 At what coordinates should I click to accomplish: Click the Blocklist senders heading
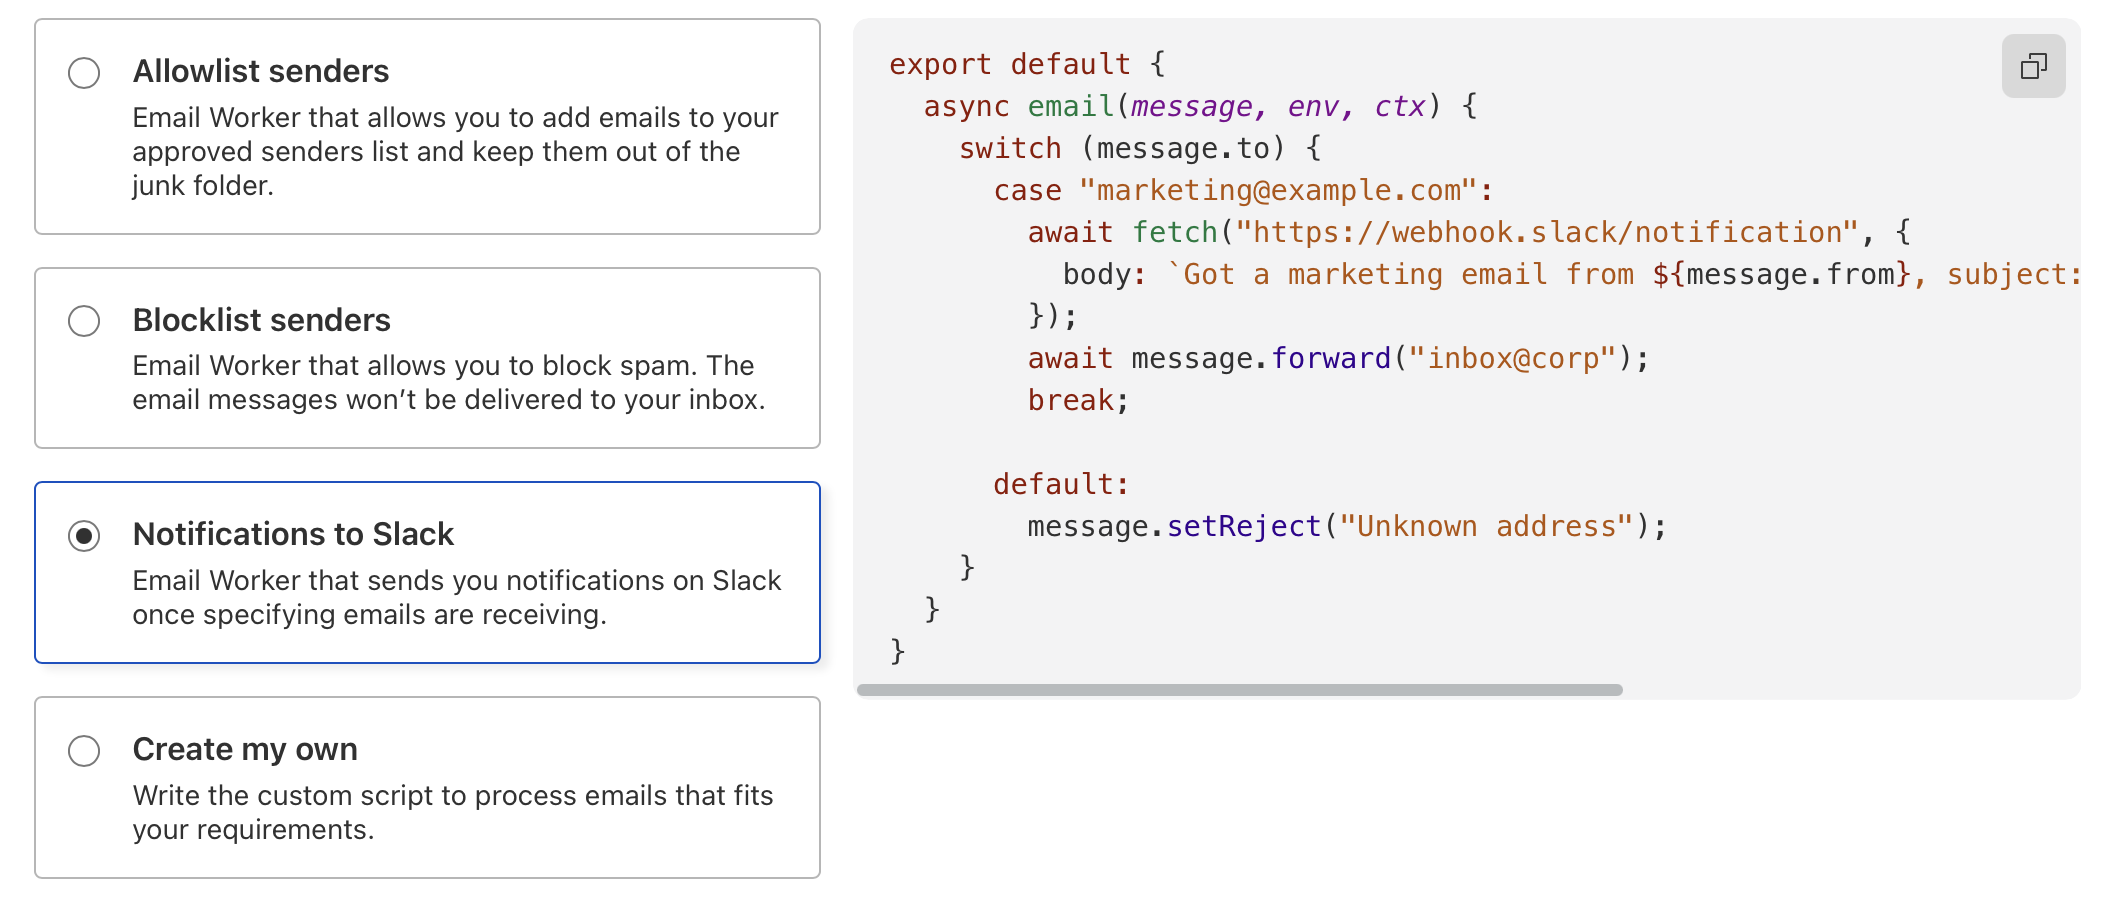coord(261,320)
